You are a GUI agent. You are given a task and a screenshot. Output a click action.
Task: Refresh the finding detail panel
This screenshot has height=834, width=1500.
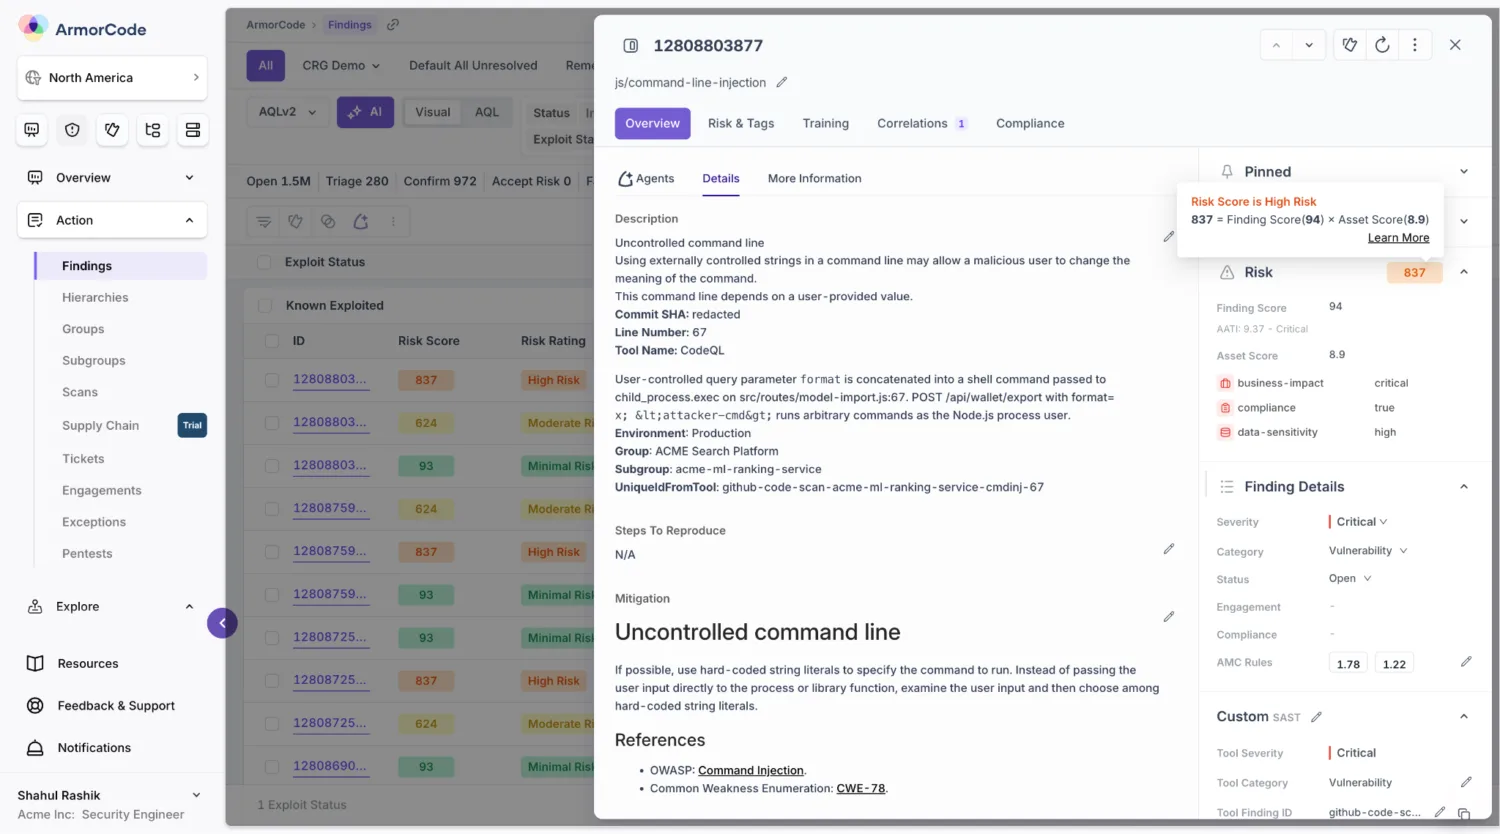pyautogui.click(x=1382, y=45)
